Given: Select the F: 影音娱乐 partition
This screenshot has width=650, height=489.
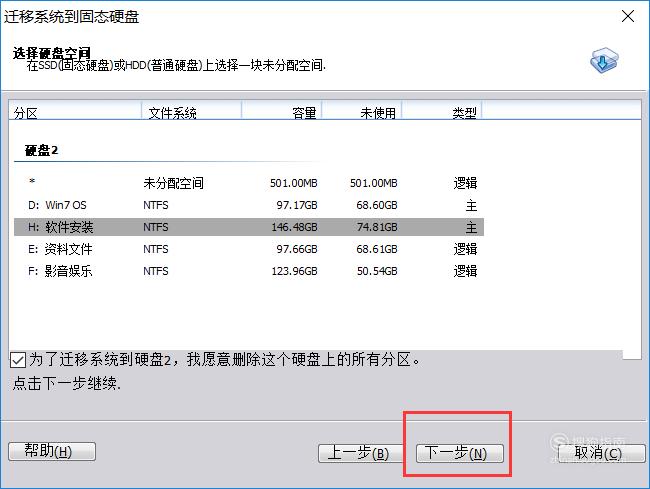Looking at the screenshot, I should [x=249, y=271].
